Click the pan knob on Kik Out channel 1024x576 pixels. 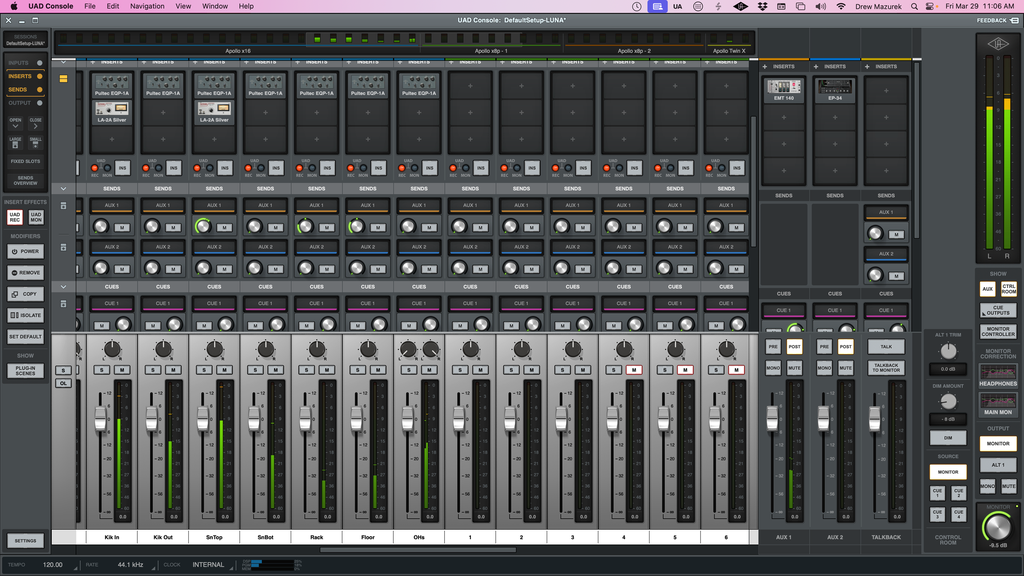click(163, 349)
